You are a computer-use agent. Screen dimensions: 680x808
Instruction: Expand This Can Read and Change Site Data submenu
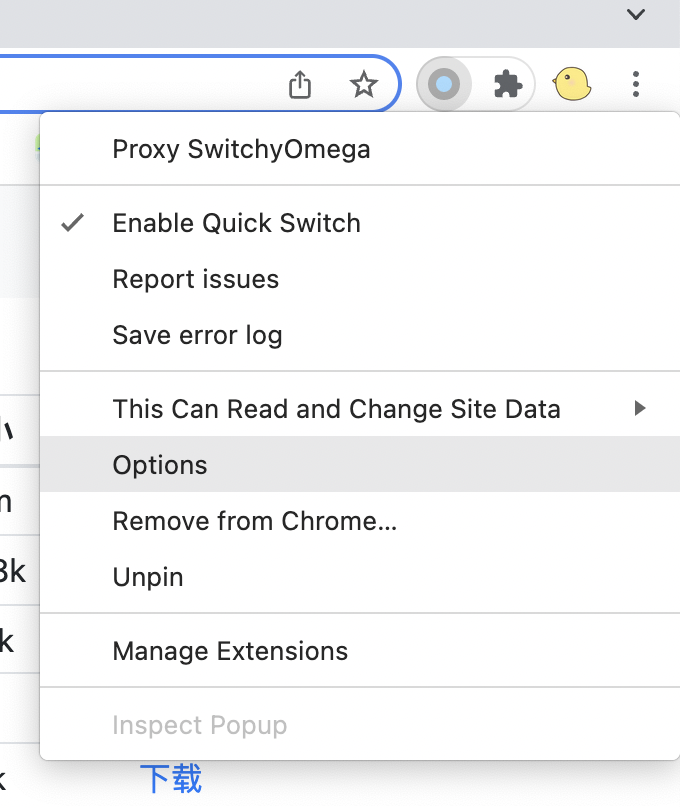point(360,409)
